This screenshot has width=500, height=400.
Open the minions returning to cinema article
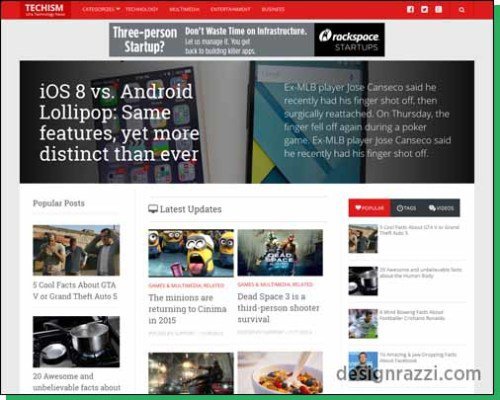click(x=187, y=309)
